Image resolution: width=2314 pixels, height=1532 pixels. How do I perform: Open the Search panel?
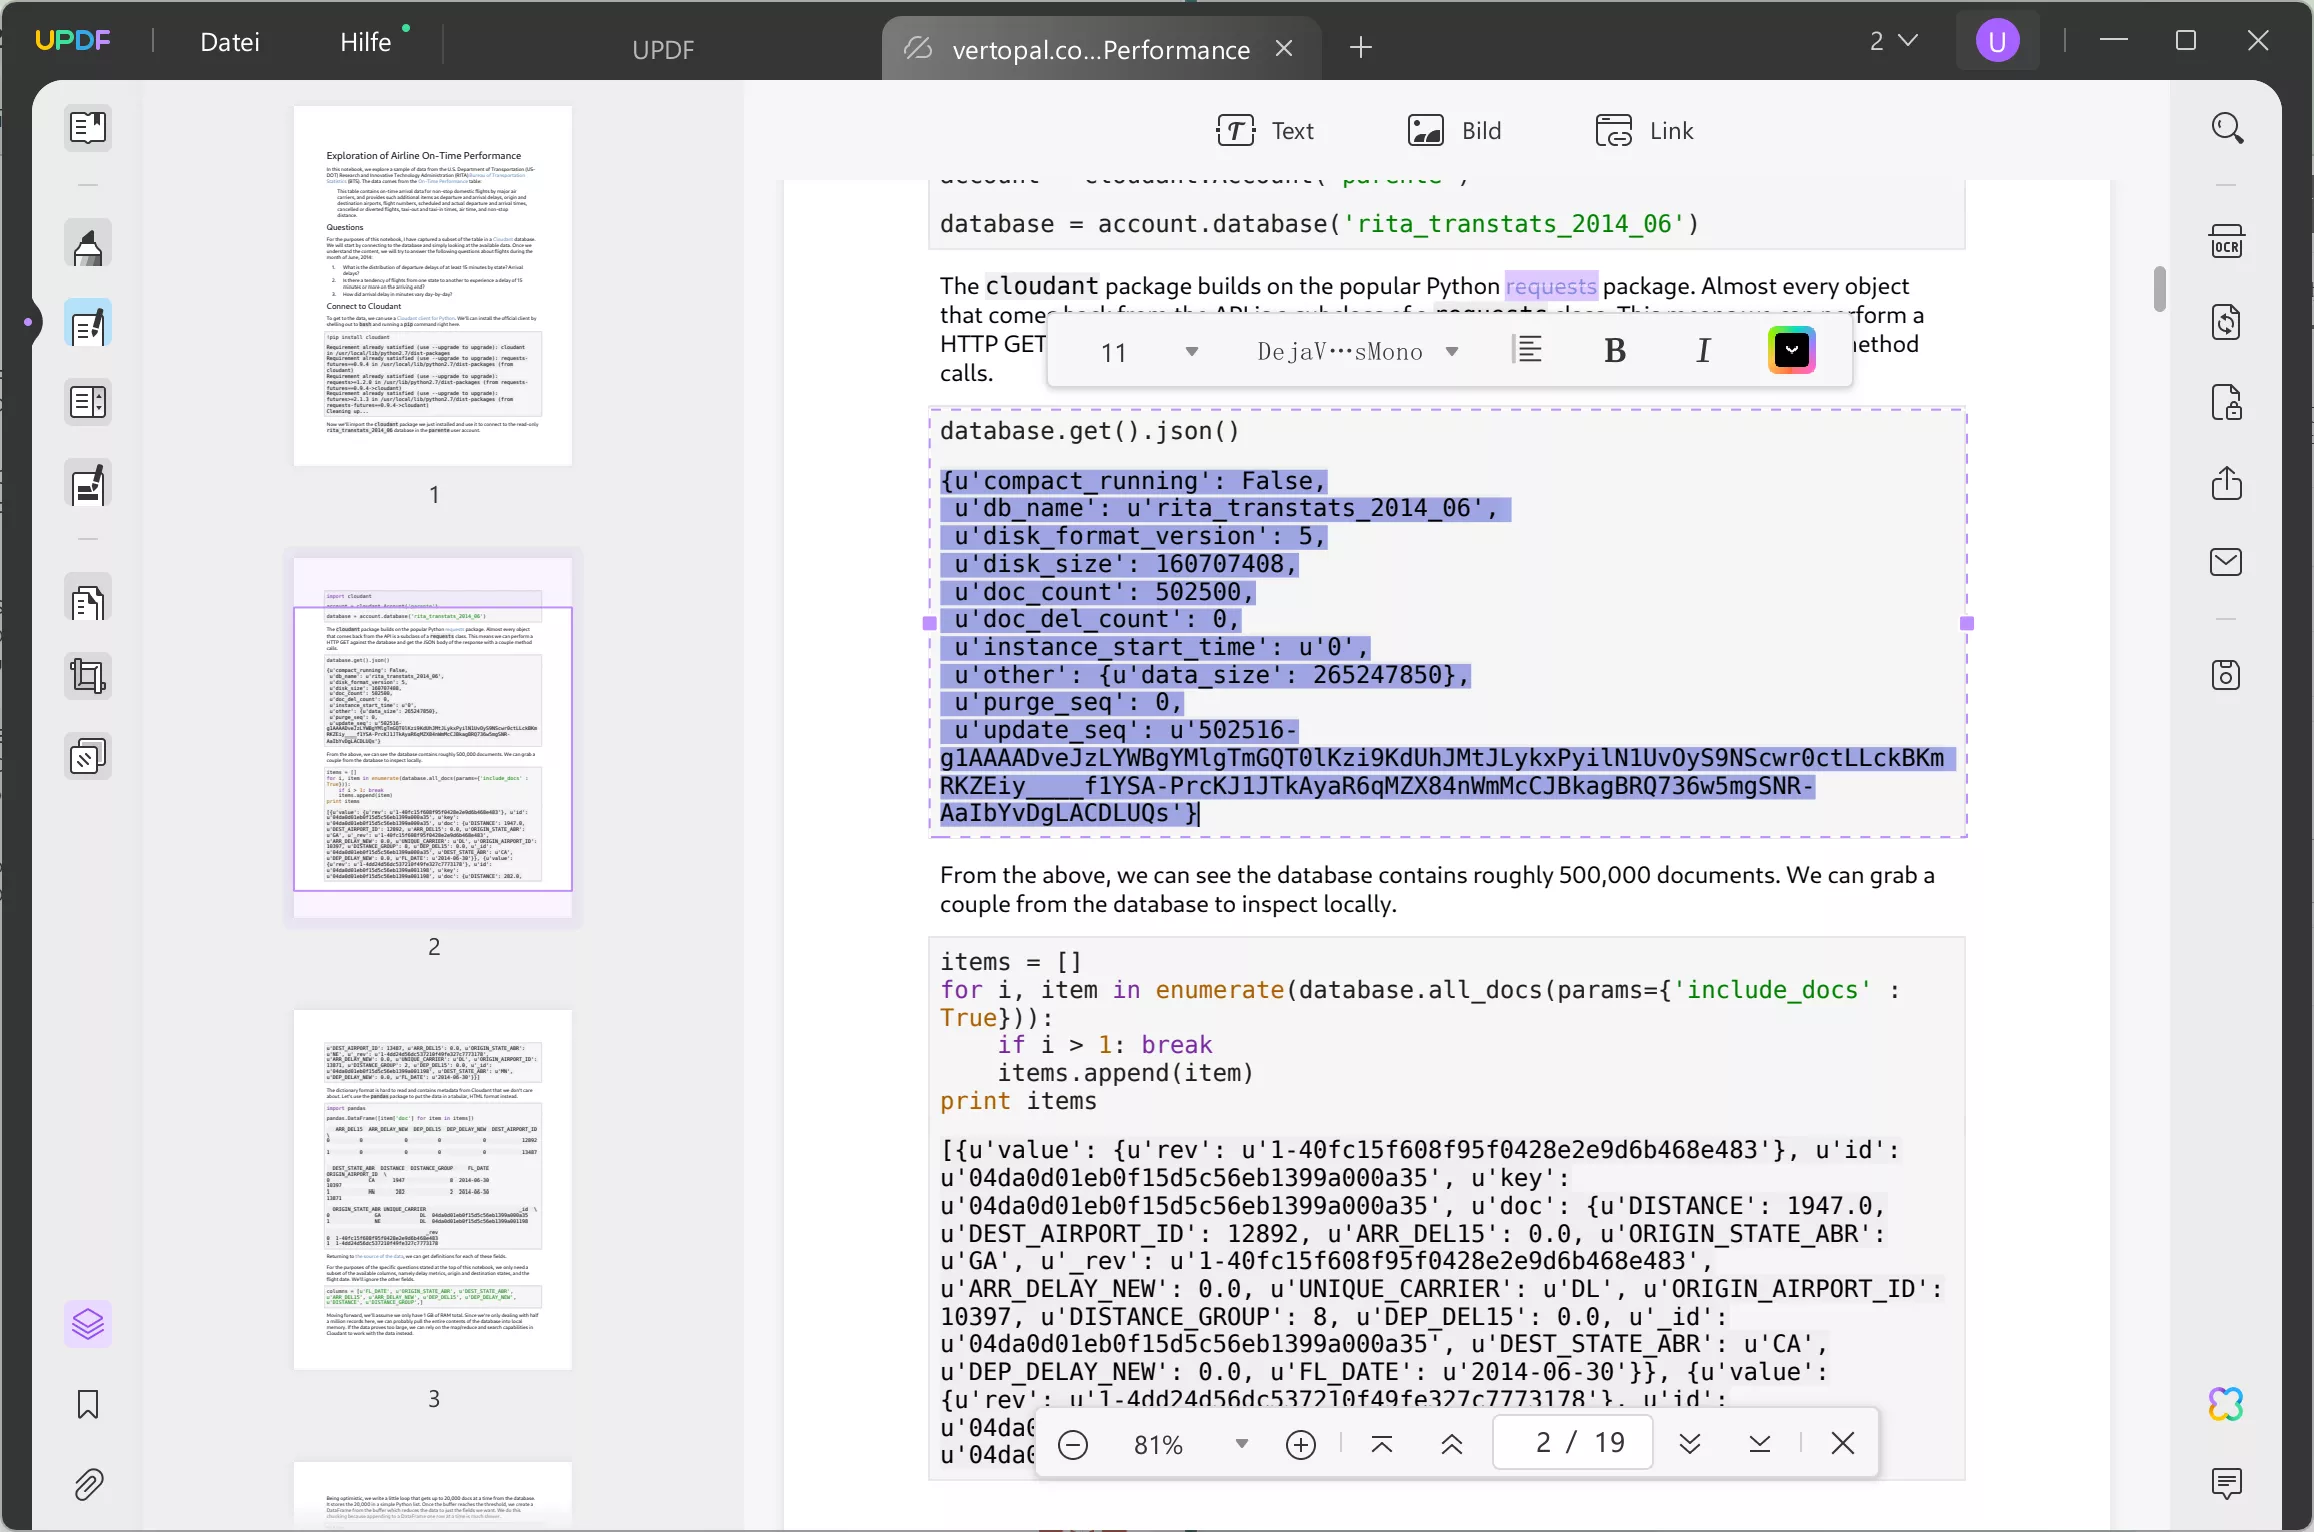[2227, 128]
